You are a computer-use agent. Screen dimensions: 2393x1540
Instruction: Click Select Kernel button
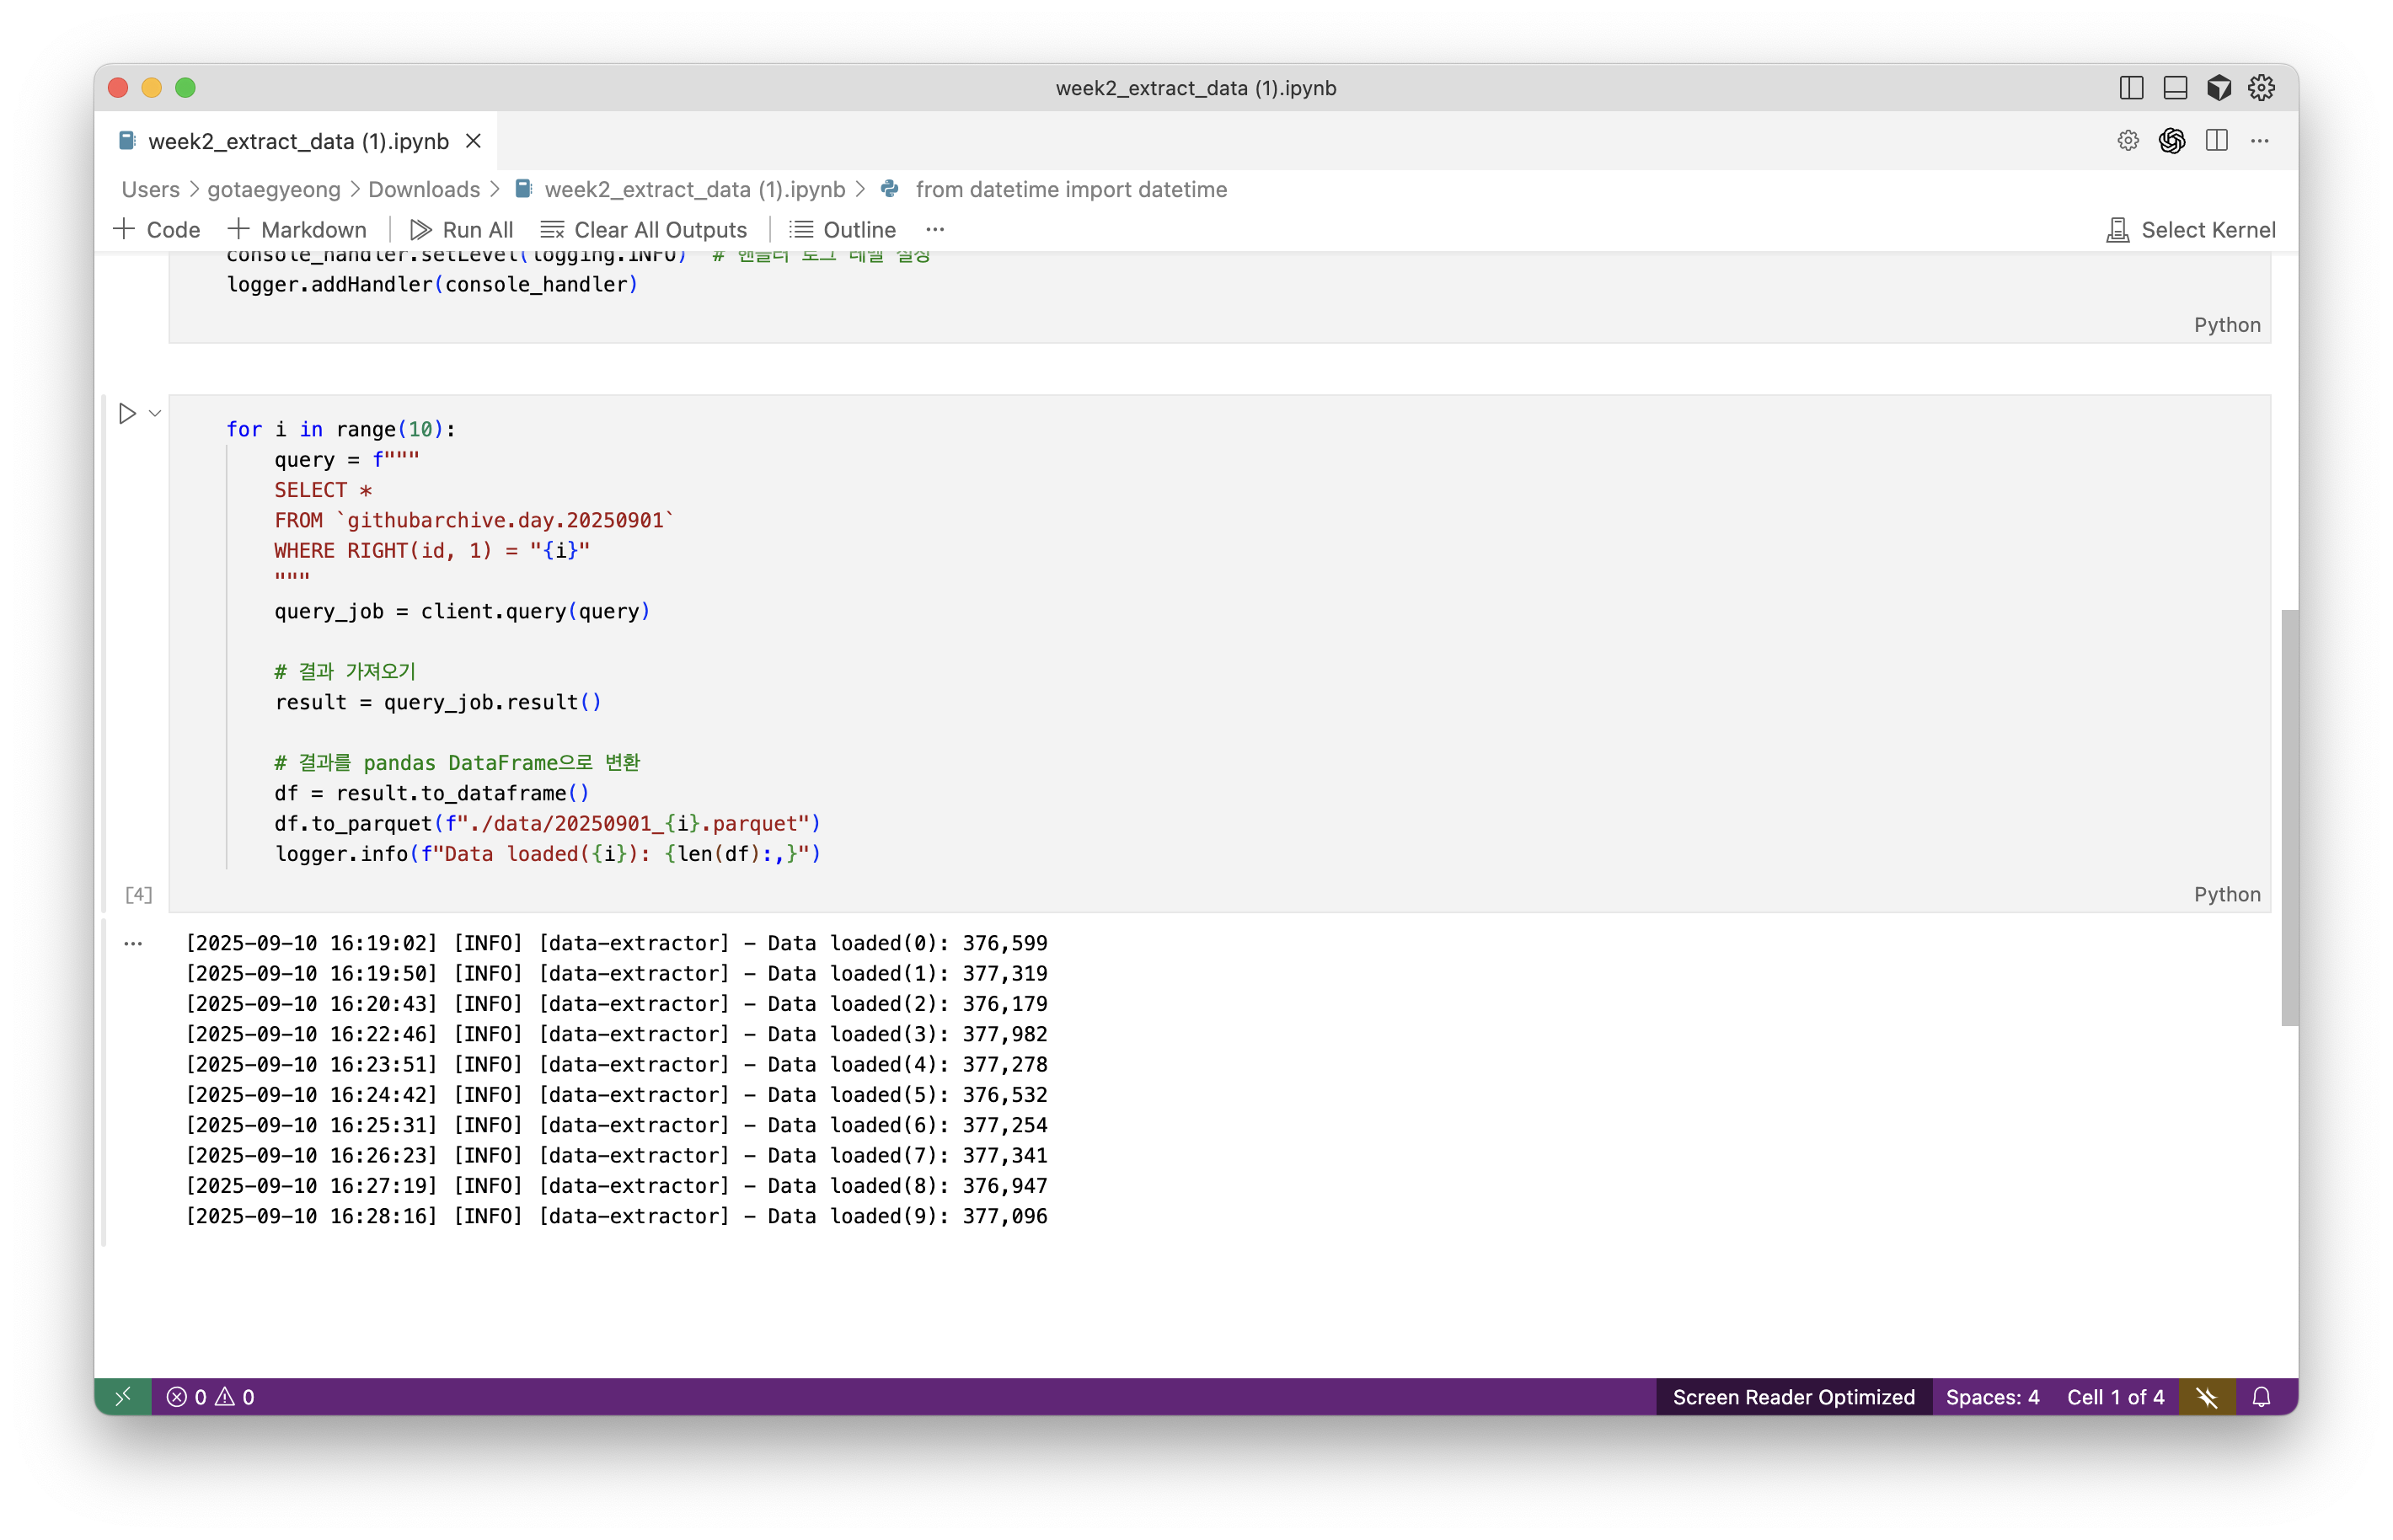click(2190, 230)
